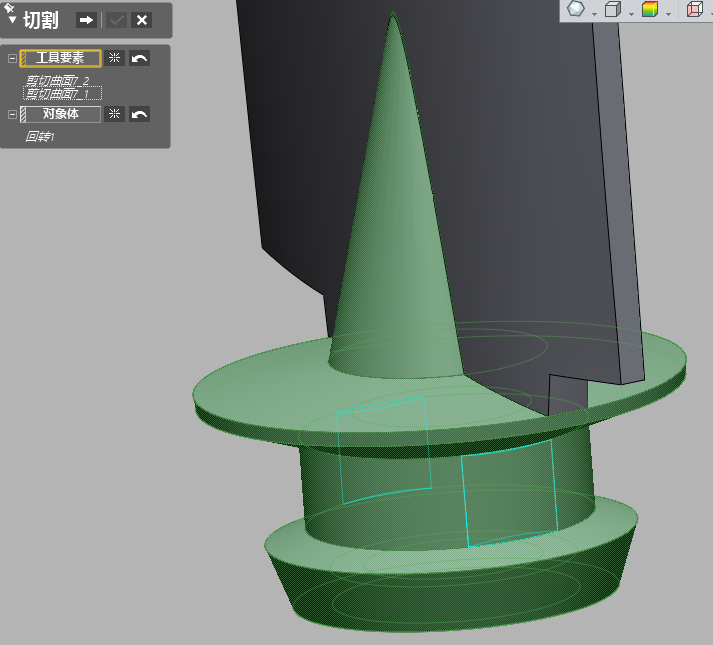Collapse the 切割 dialog triangle

click(12, 20)
